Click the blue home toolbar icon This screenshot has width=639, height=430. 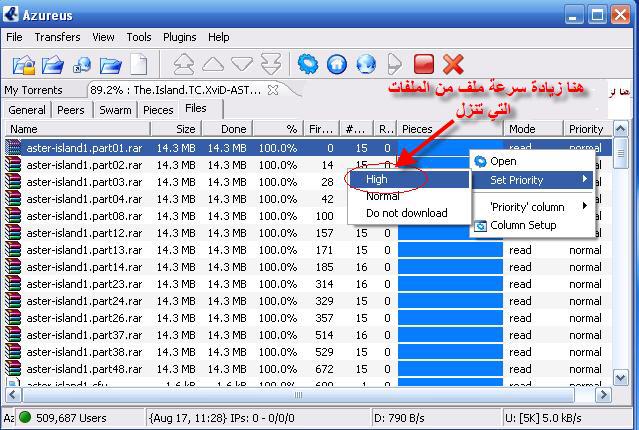click(337, 64)
